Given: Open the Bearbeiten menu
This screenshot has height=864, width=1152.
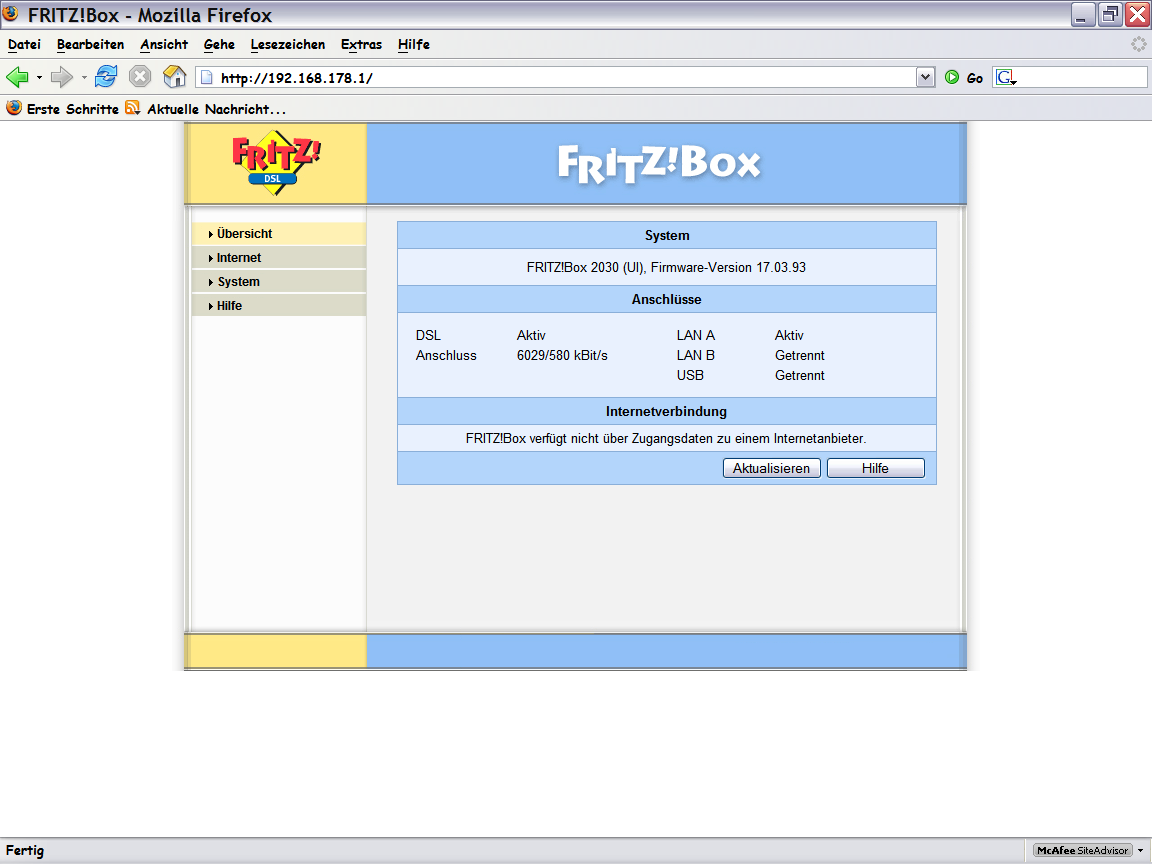Looking at the screenshot, I should click(x=90, y=44).
